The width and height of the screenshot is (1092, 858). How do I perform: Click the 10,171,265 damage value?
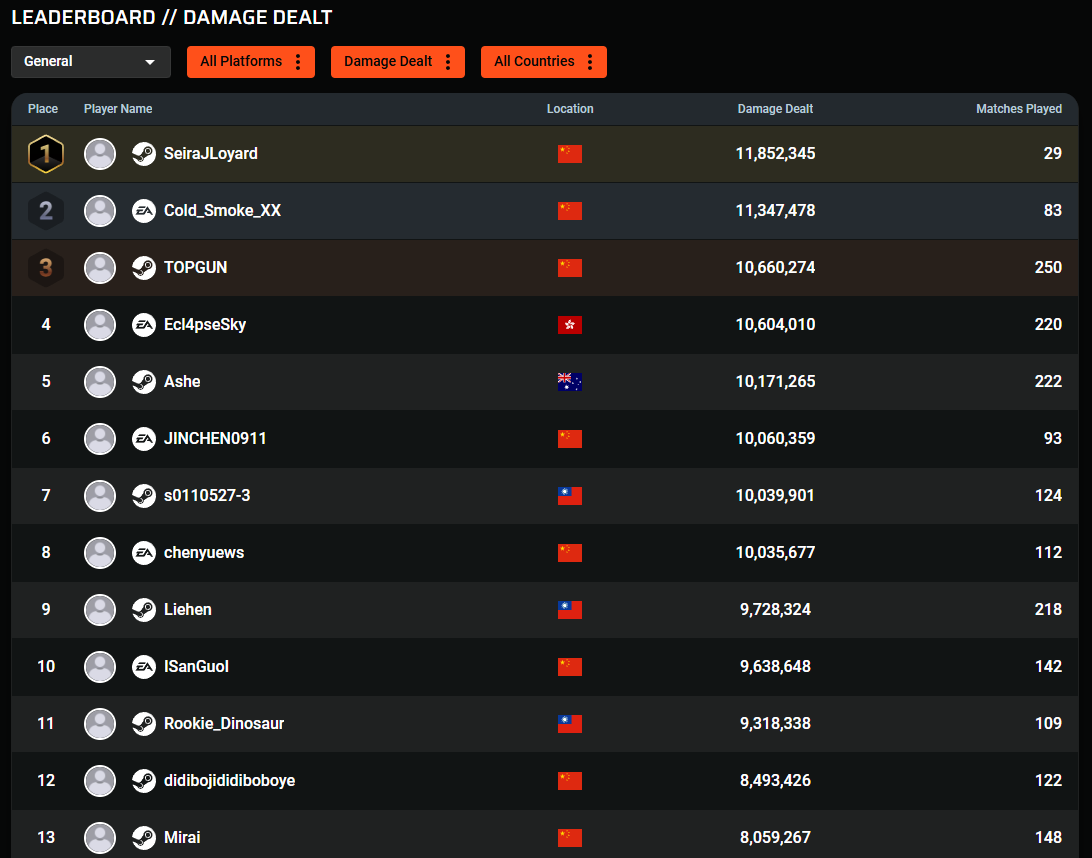(775, 382)
